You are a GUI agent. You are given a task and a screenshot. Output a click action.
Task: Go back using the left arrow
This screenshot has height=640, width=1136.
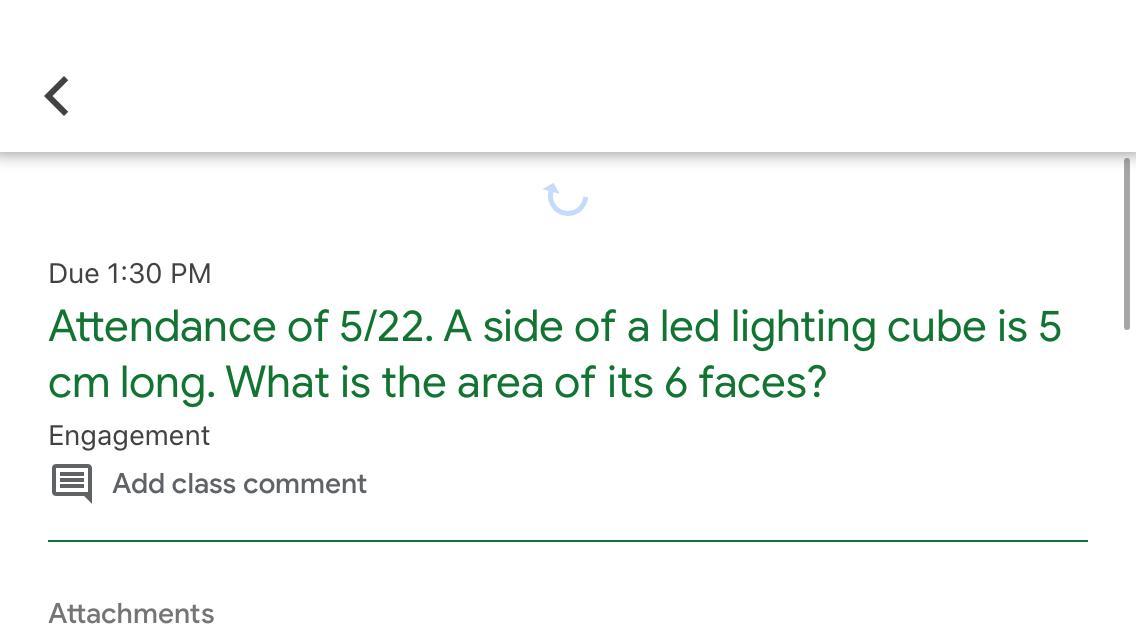point(57,96)
